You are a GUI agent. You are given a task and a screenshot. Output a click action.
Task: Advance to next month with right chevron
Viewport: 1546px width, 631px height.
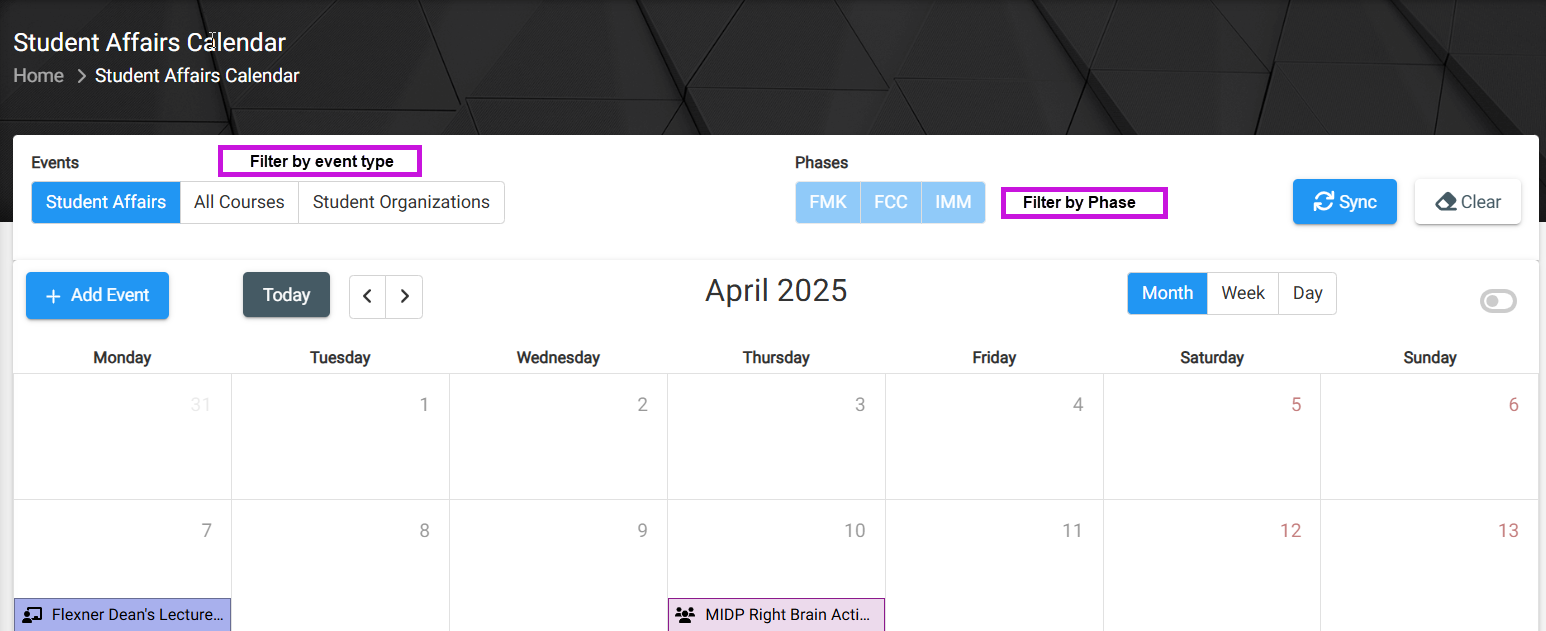point(404,296)
